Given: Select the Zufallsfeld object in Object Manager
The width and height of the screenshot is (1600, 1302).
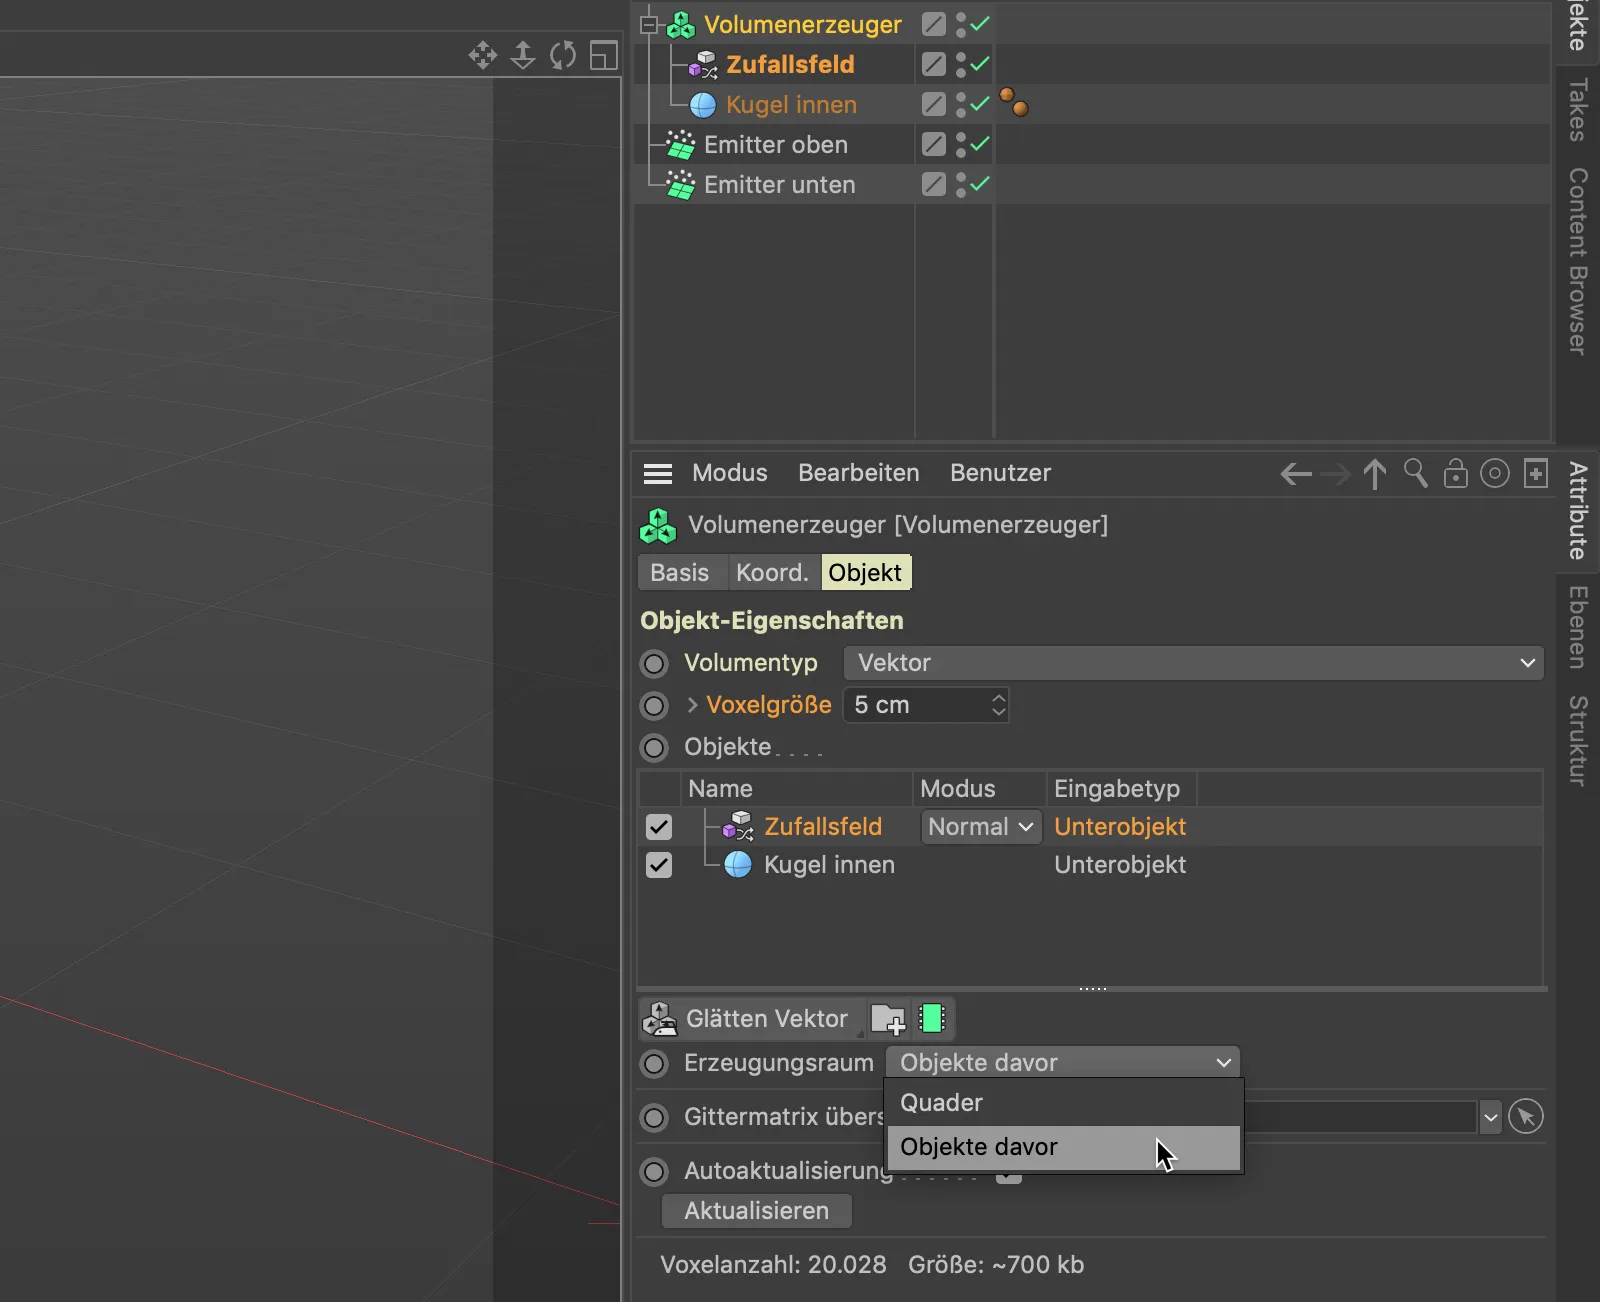Looking at the screenshot, I should click(x=790, y=65).
